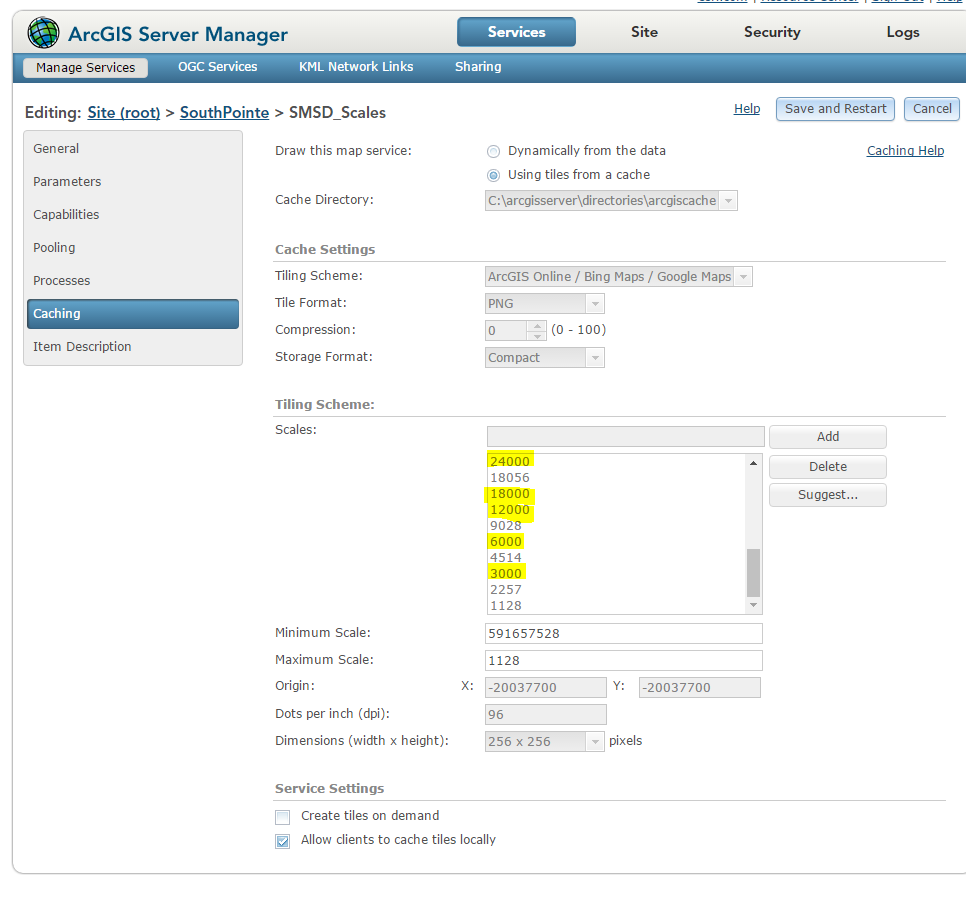Click the Add scale button
The image size is (966, 902).
click(x=827, y=437)
